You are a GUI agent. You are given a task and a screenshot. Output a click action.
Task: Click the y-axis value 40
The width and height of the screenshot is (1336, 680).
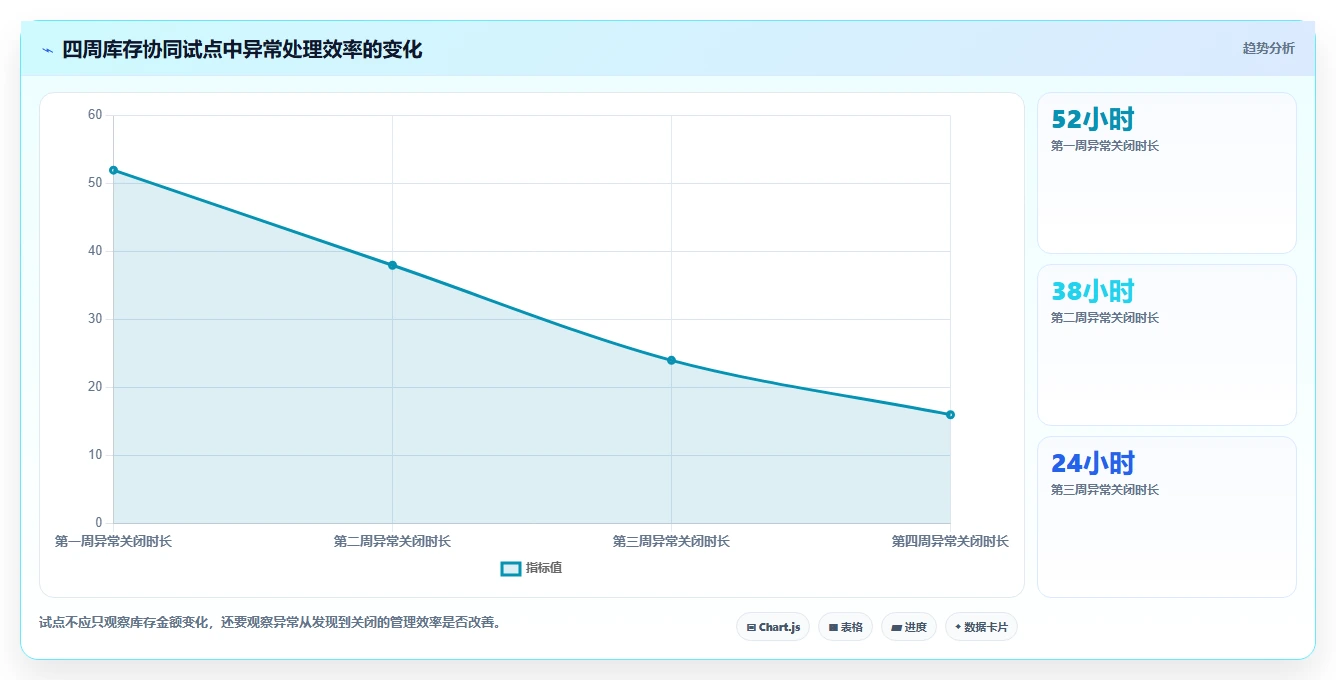[x=95, y=251]
